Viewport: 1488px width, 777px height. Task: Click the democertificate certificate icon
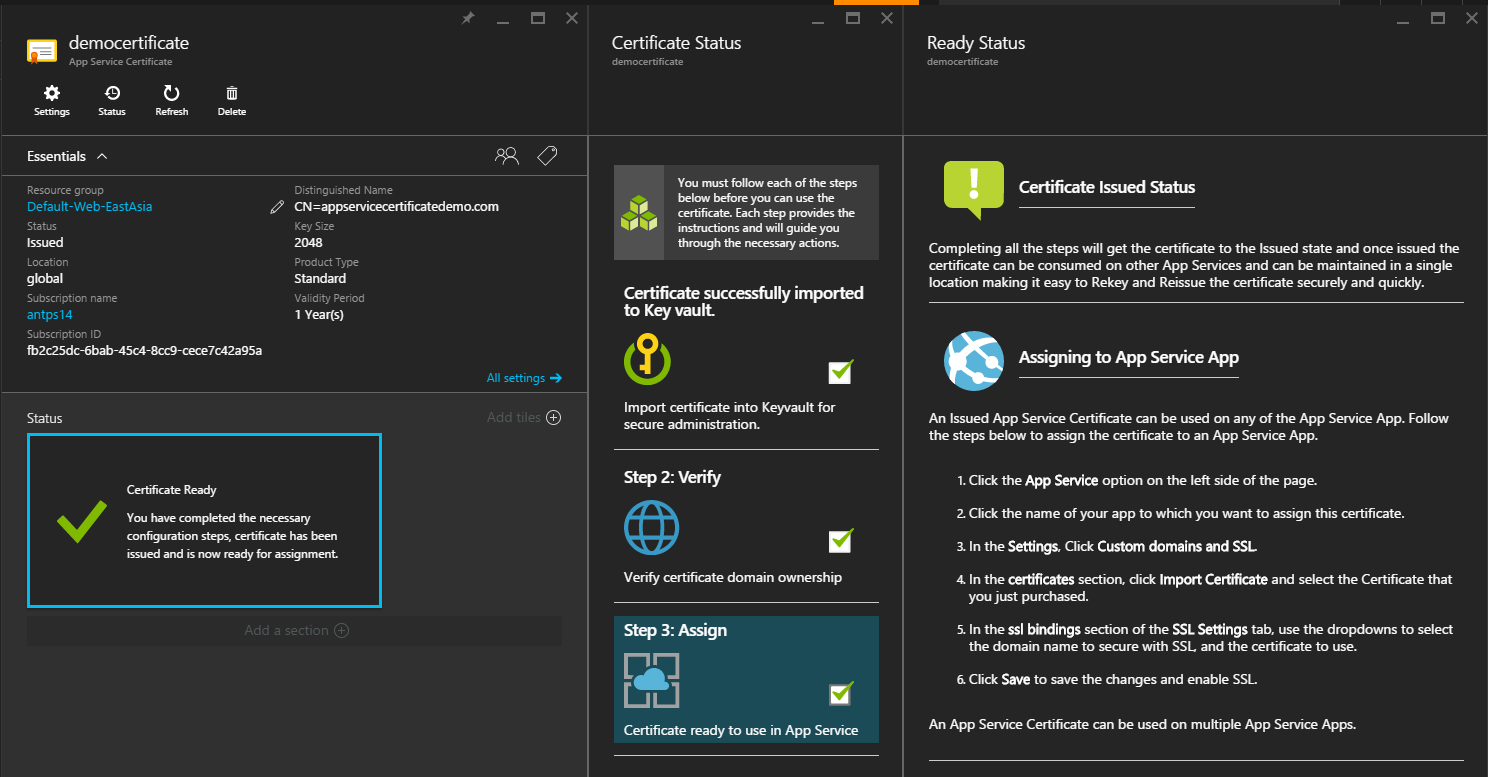42,52
